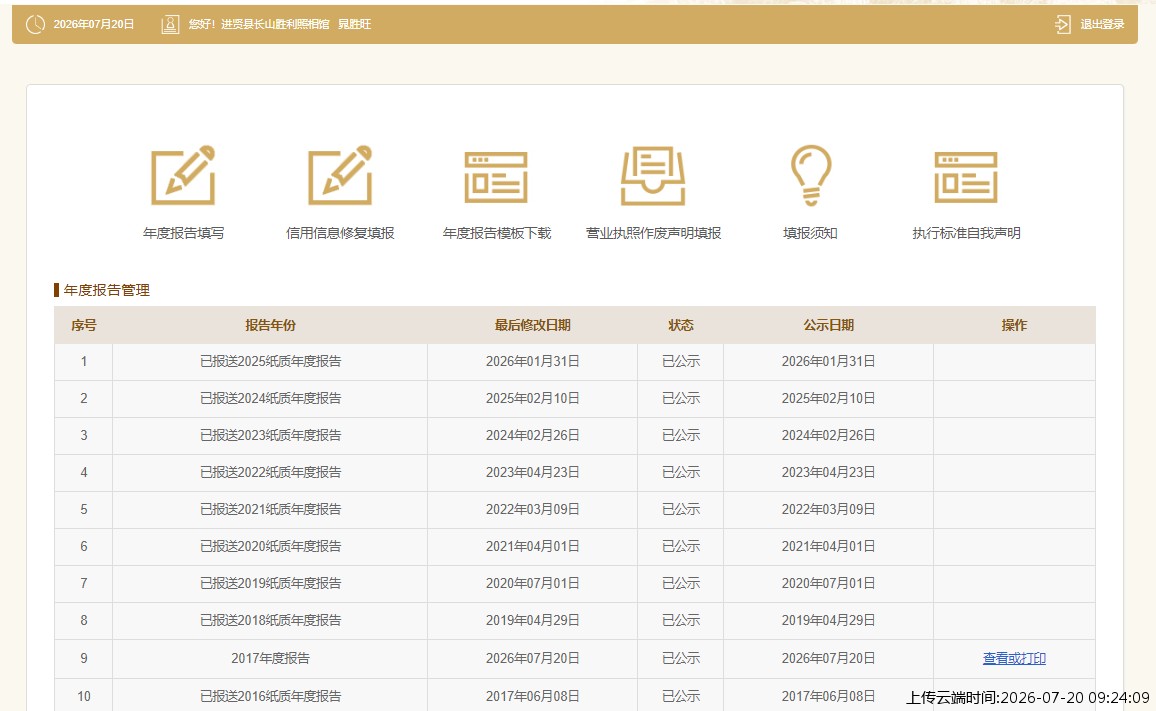
Task: Click the clock icon beside the date
Action: 35,24
